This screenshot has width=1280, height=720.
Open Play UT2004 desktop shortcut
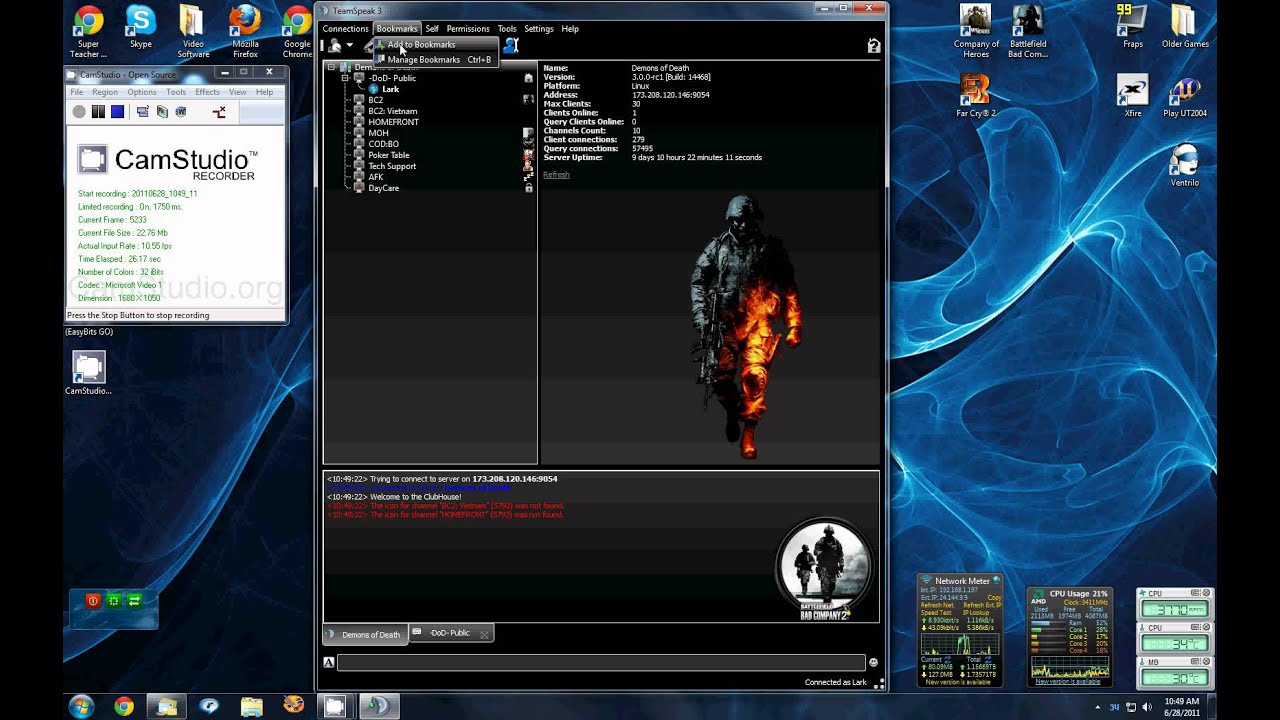[1184, 96]
